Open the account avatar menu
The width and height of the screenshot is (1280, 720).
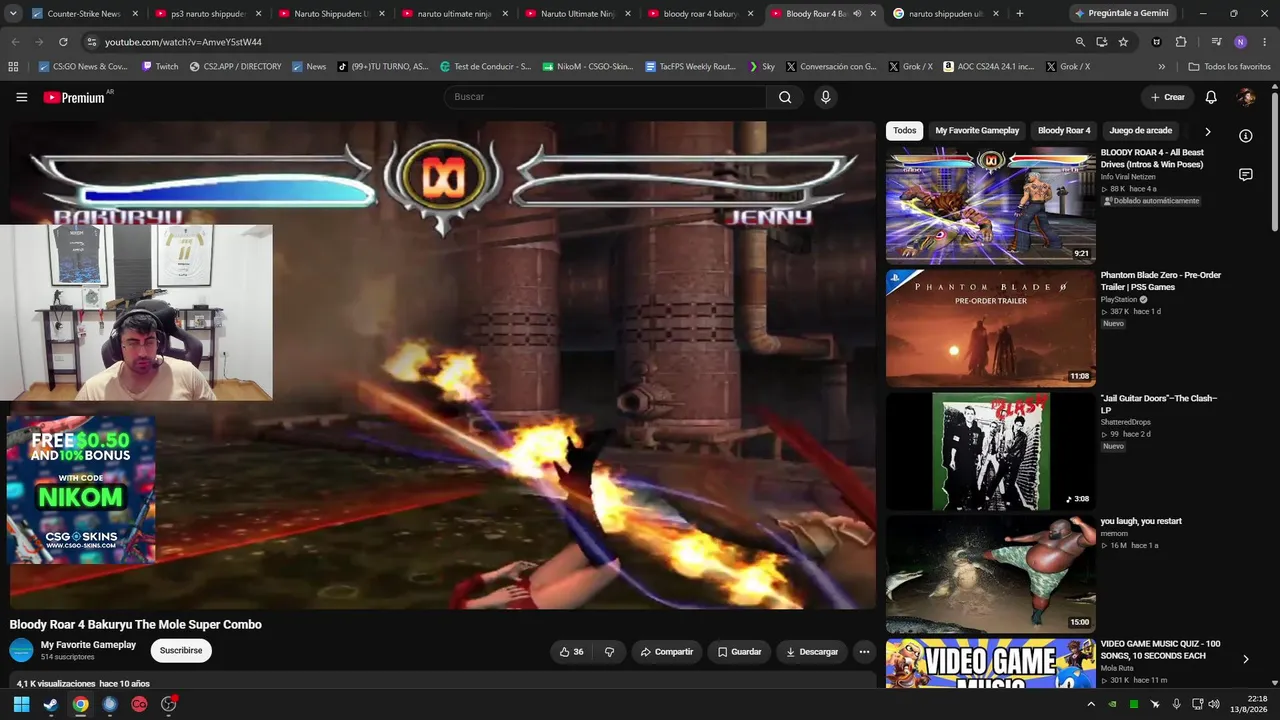click(x=1246, y=97)
